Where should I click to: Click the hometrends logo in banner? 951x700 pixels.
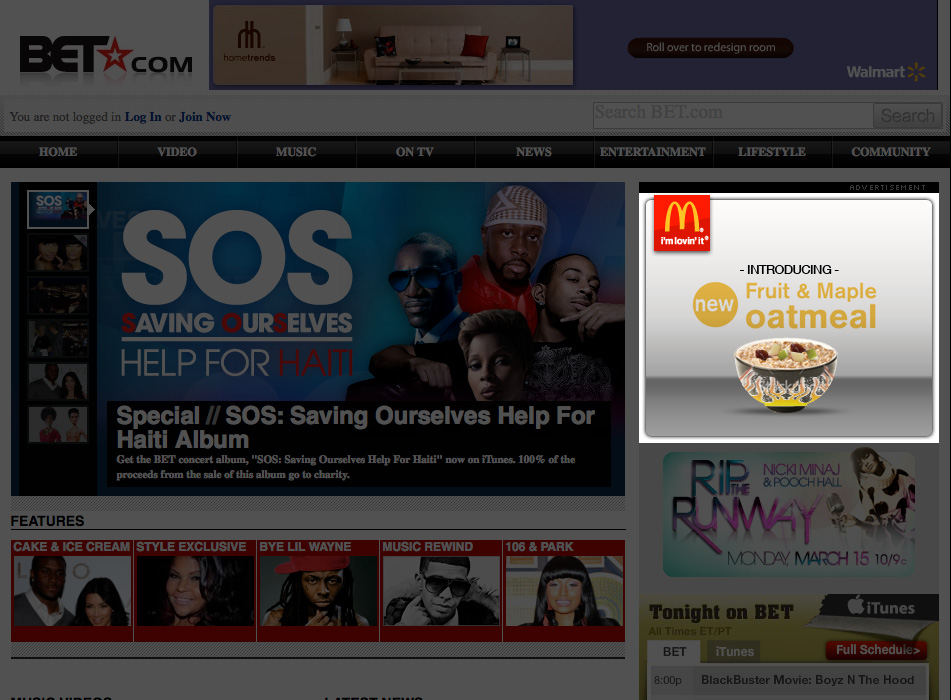pos(249,44)
